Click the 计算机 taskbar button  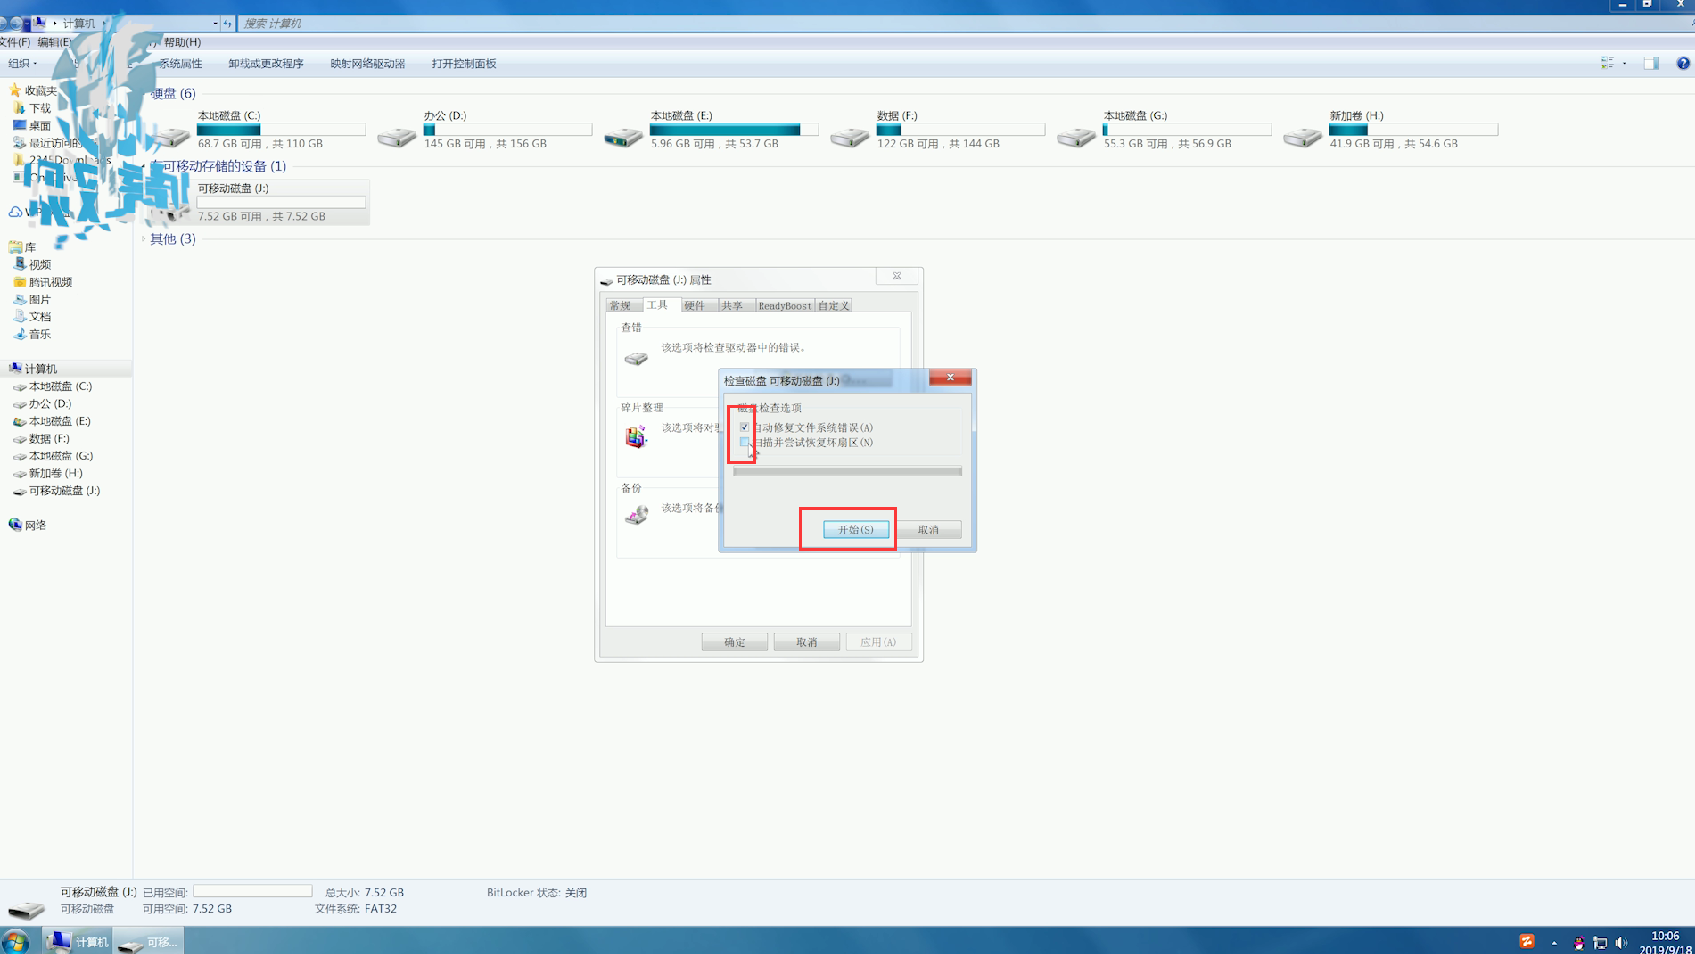[x=78, y=941]
